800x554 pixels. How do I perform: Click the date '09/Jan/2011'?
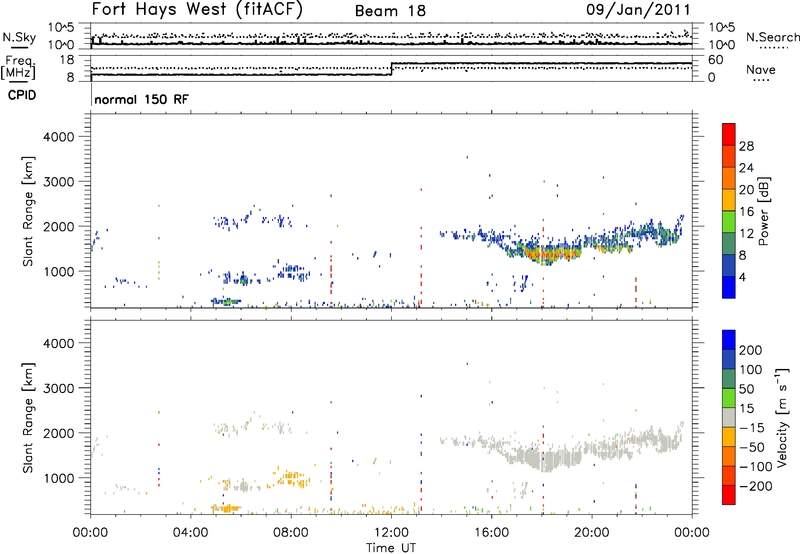tap(638, 9)
